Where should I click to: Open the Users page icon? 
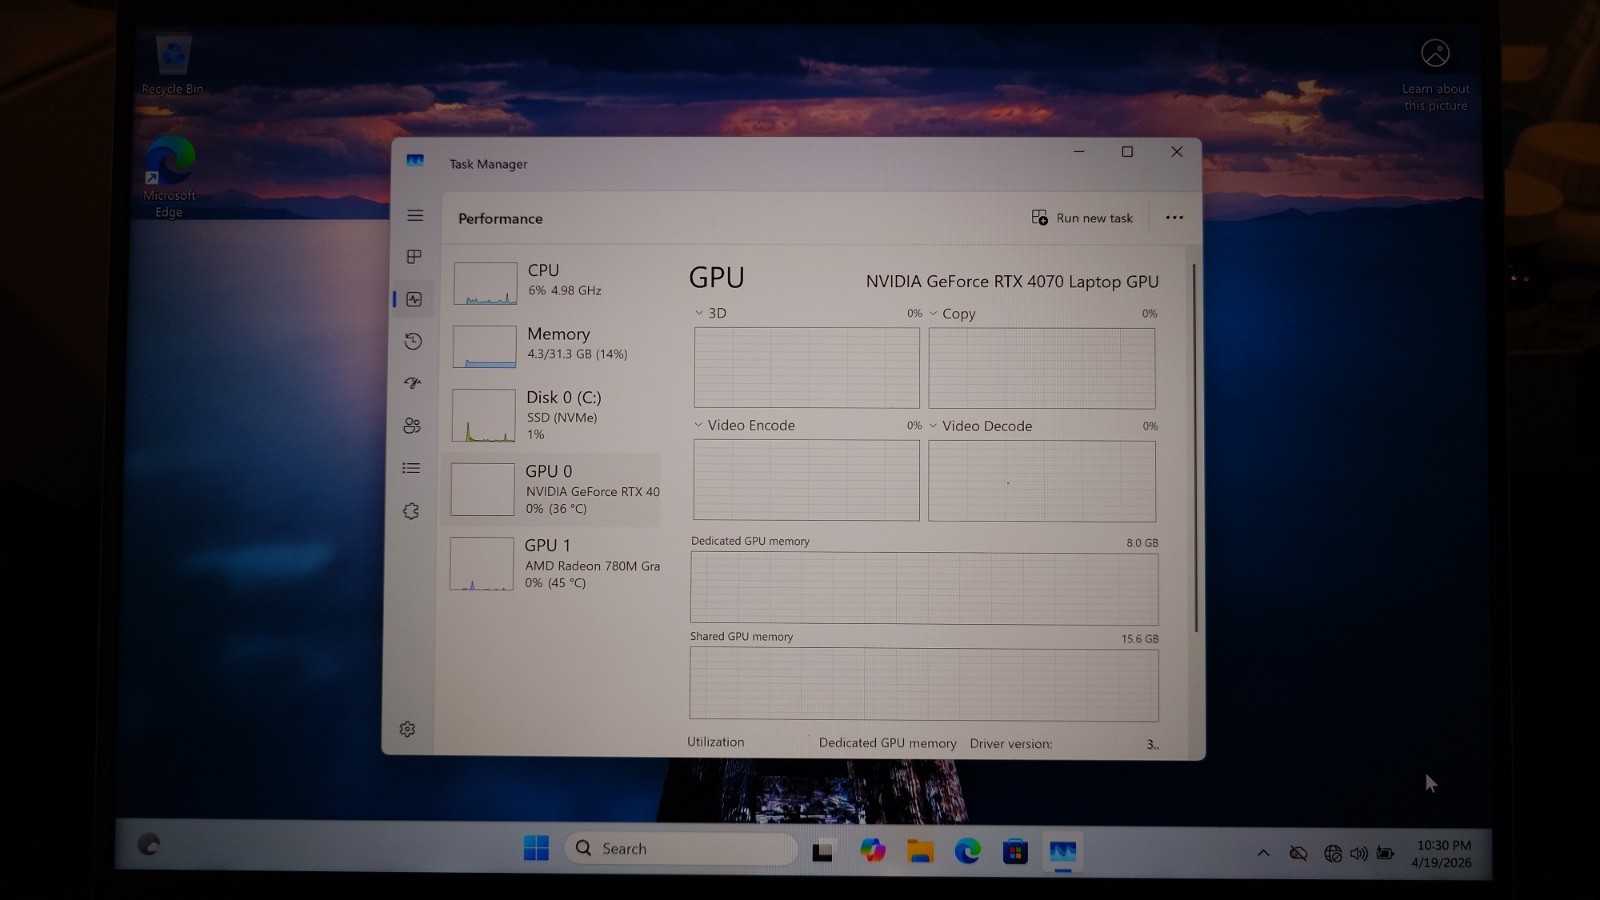(x=412, y=425)
